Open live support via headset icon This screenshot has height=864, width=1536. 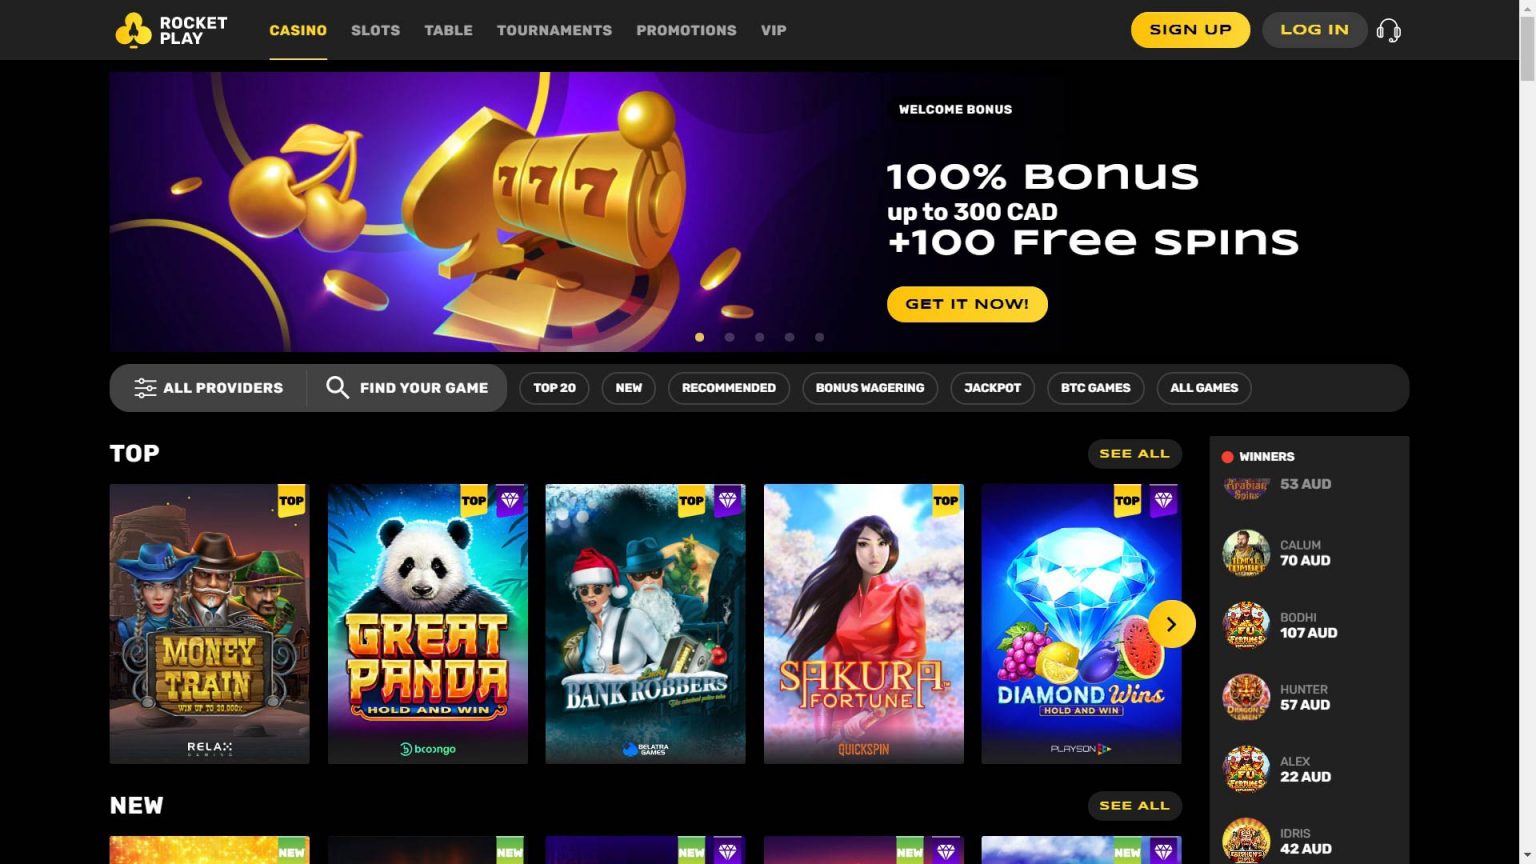tap(1388, 31)
